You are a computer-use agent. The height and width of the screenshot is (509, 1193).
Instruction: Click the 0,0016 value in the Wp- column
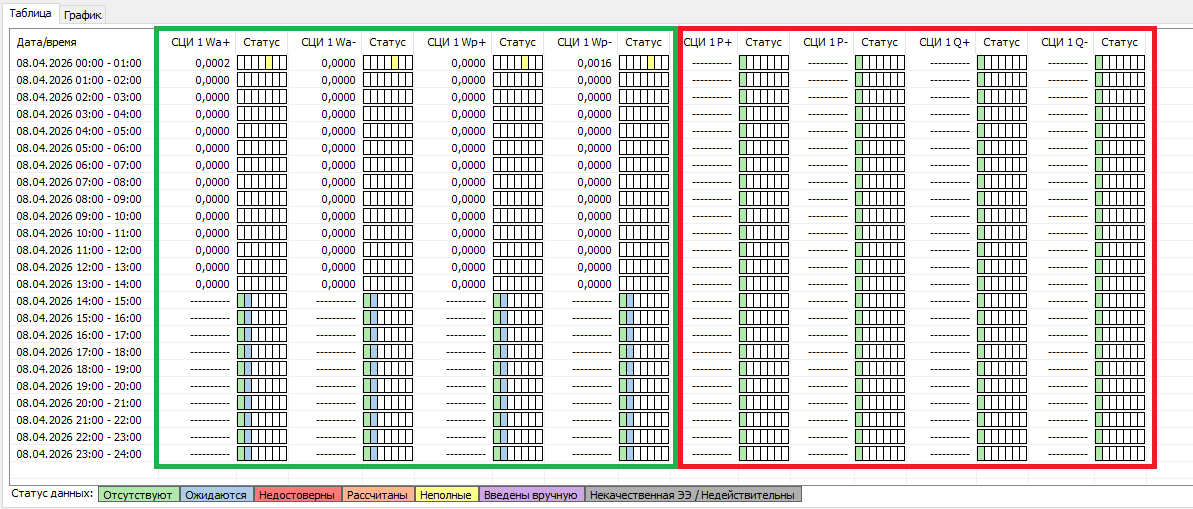pos(594,63)
